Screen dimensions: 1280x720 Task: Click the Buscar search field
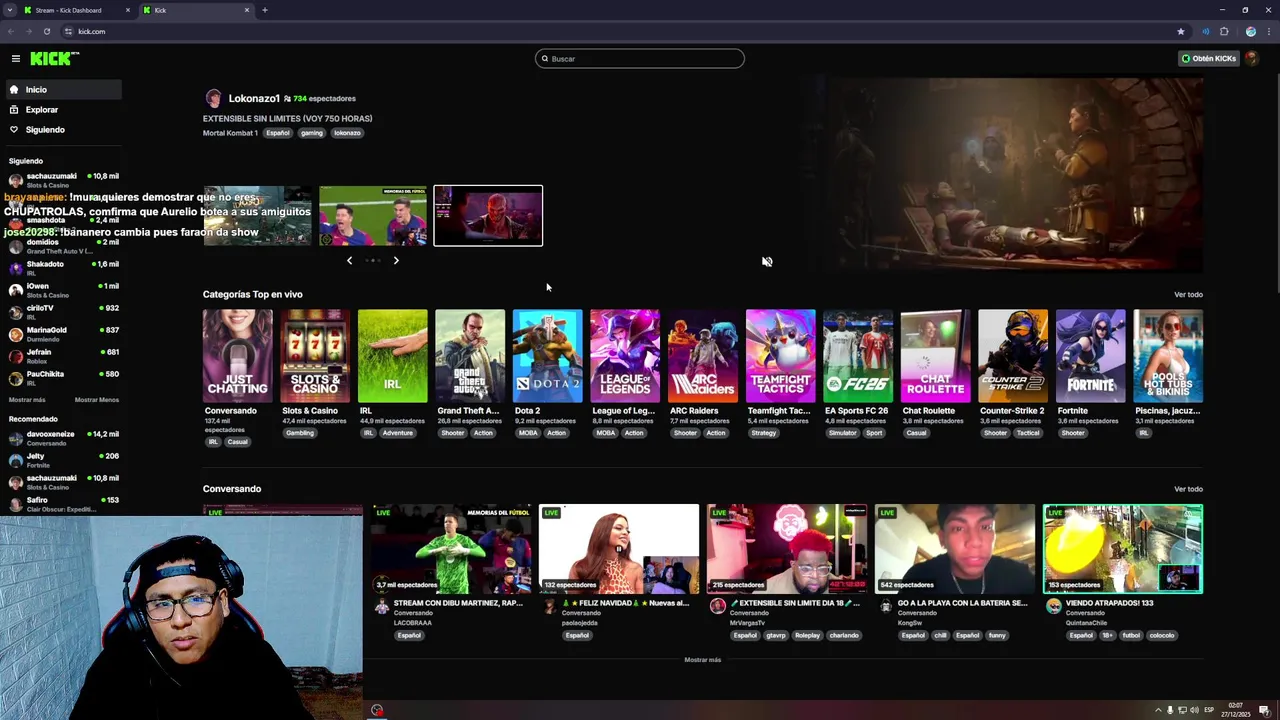pyautogui.click(x=640, y=59)
